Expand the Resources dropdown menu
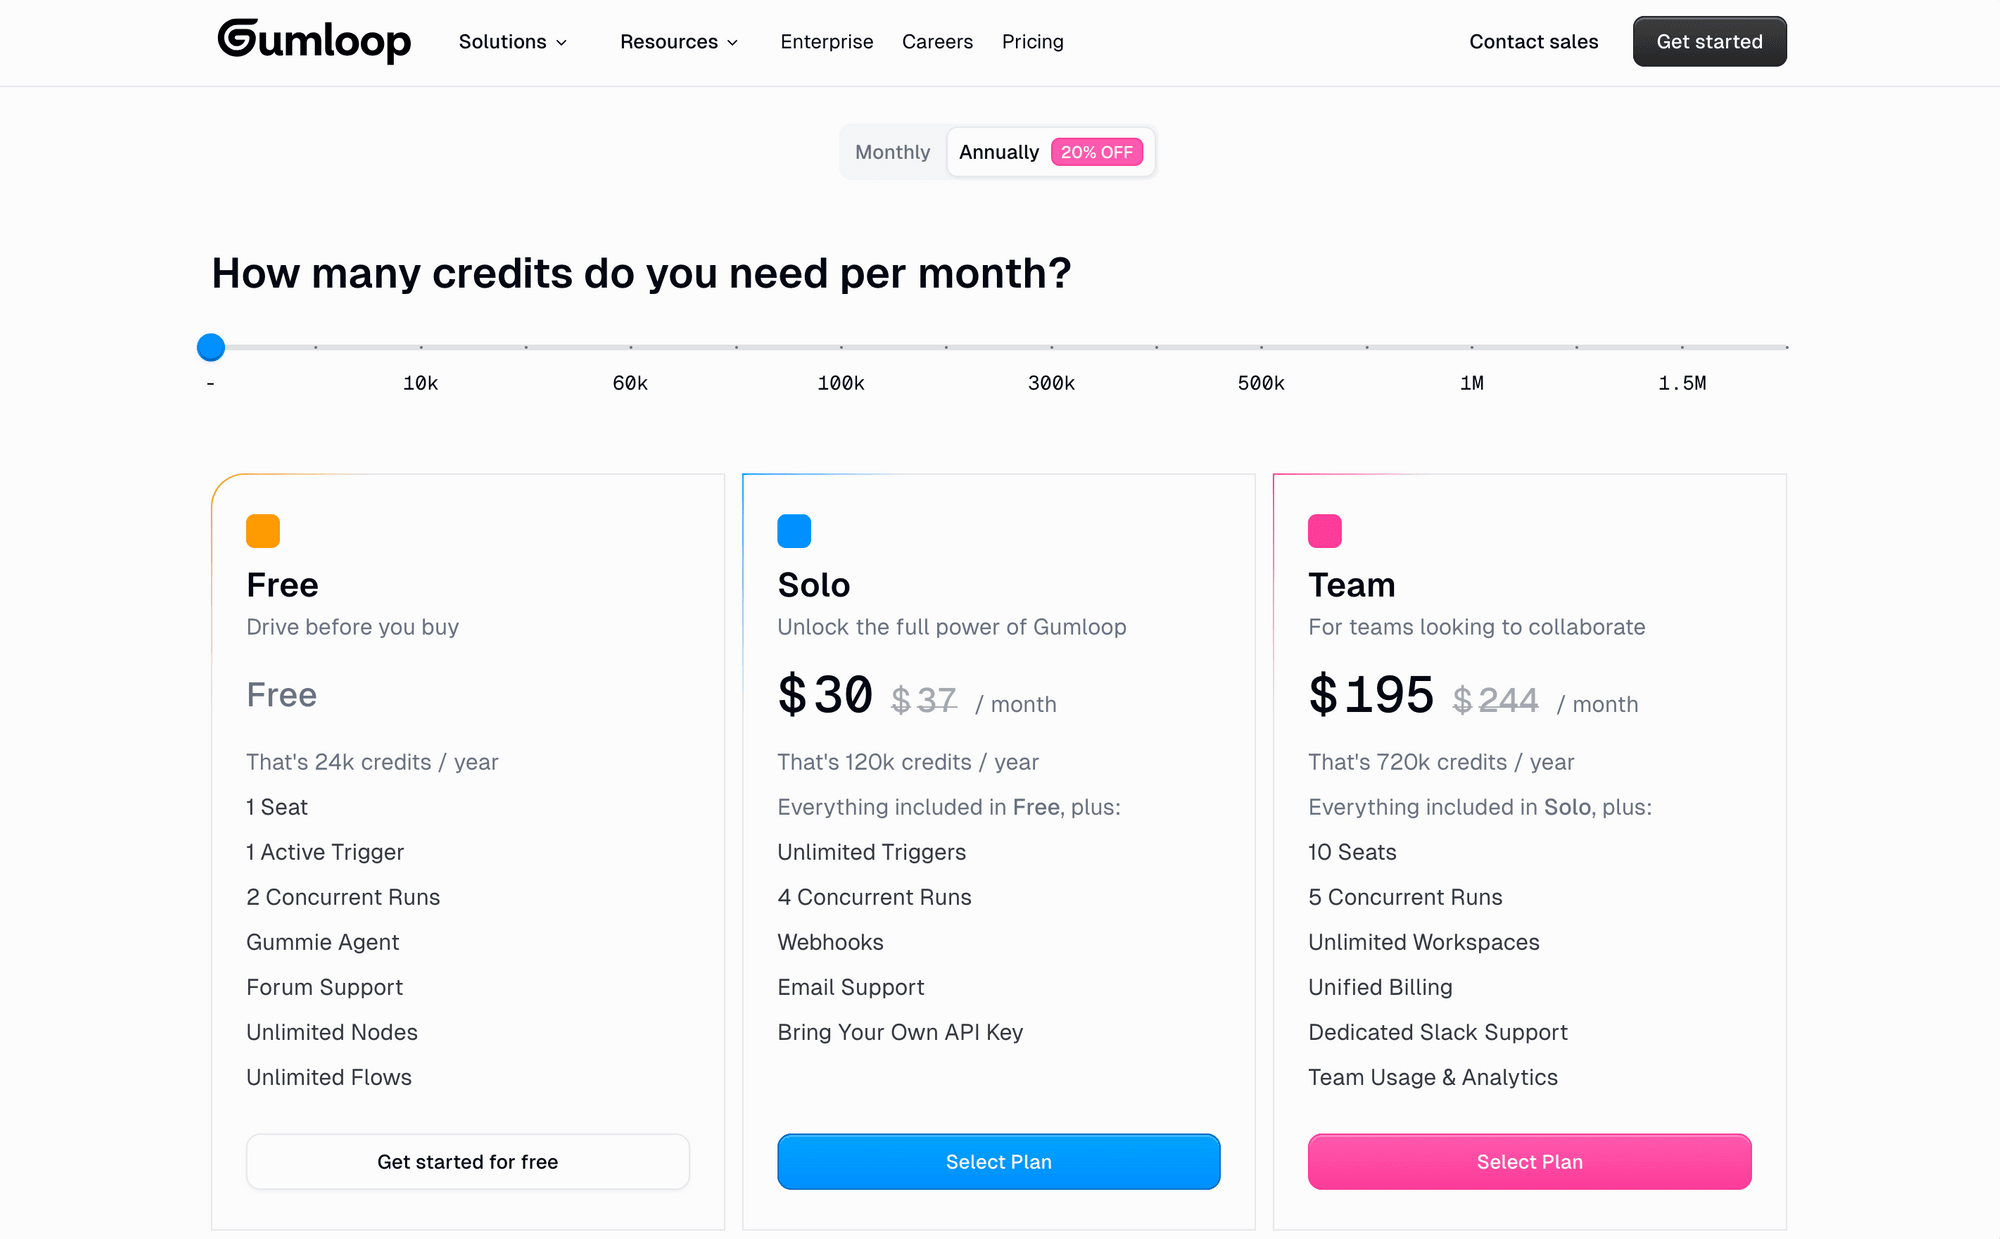The image size is (2000, 1239). [679, 42]
